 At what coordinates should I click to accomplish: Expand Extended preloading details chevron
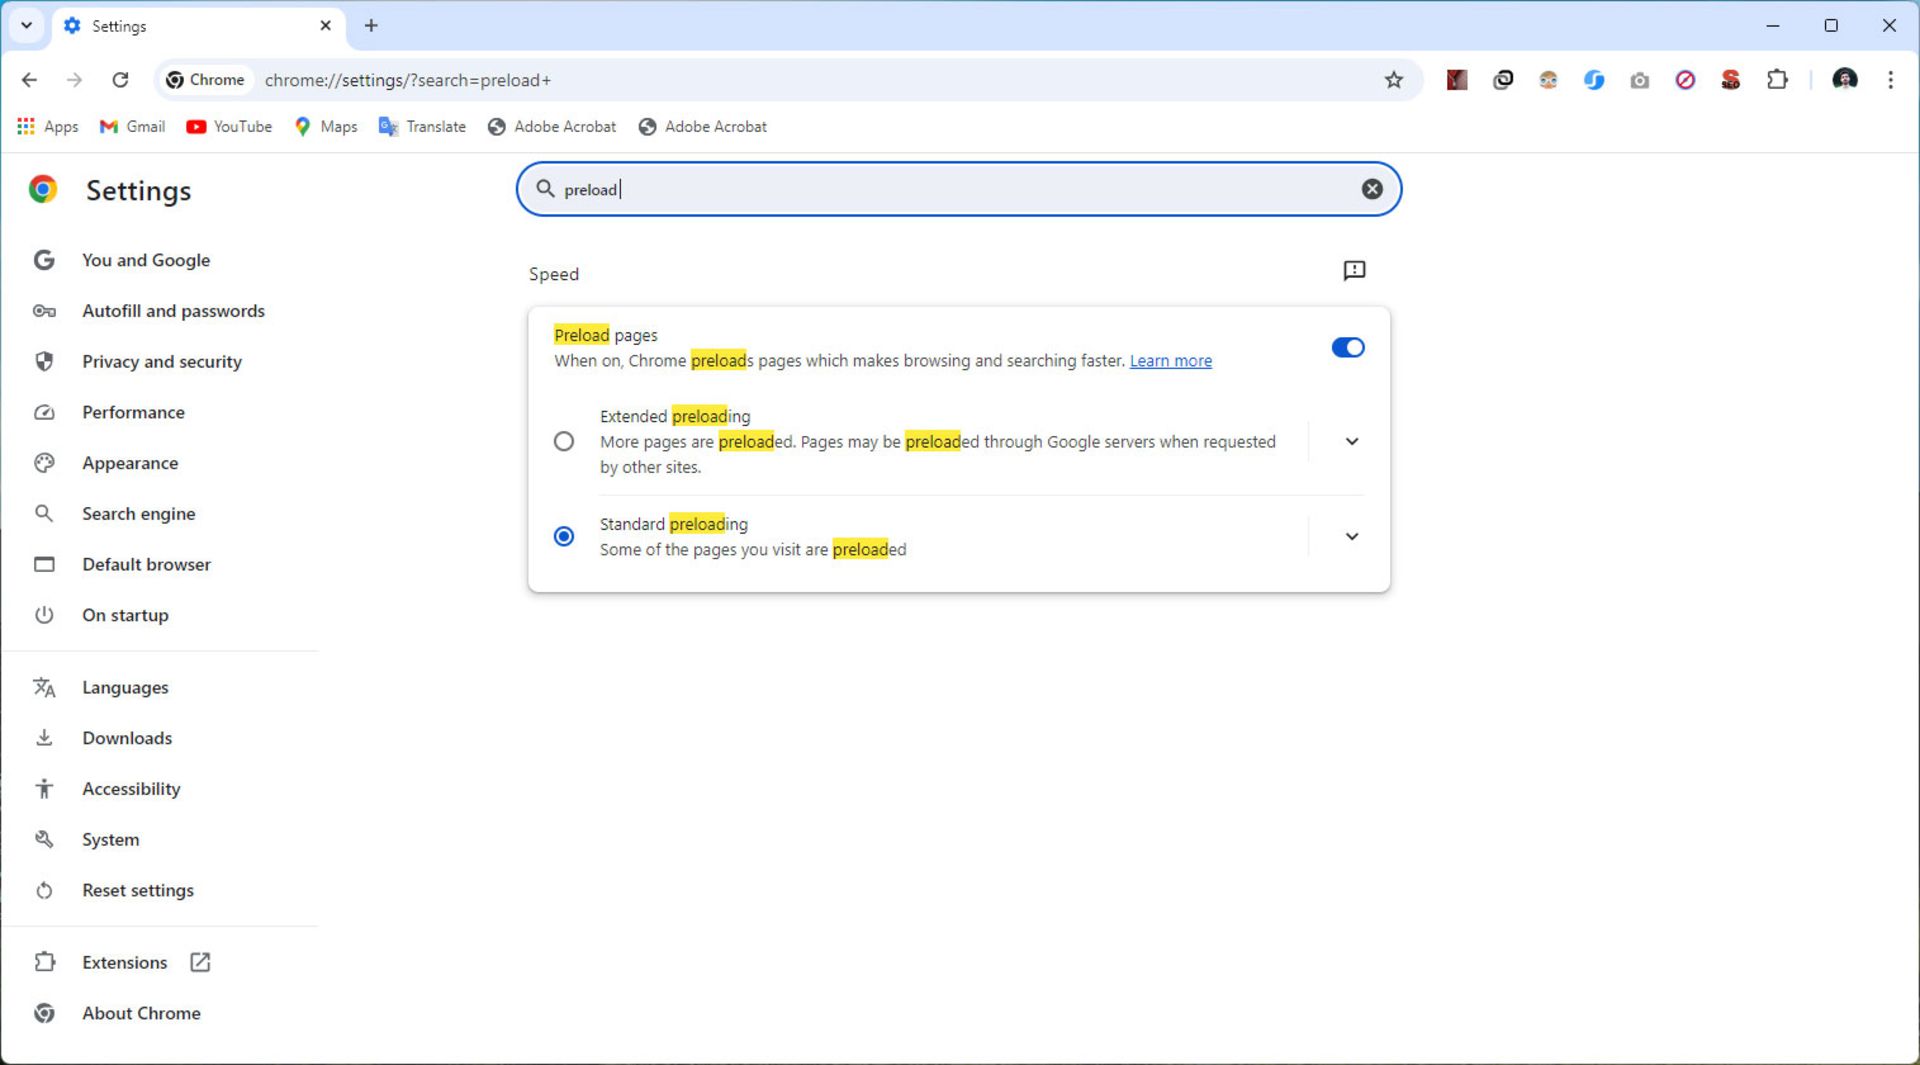pyautogui.click(x=1351, y=442)
